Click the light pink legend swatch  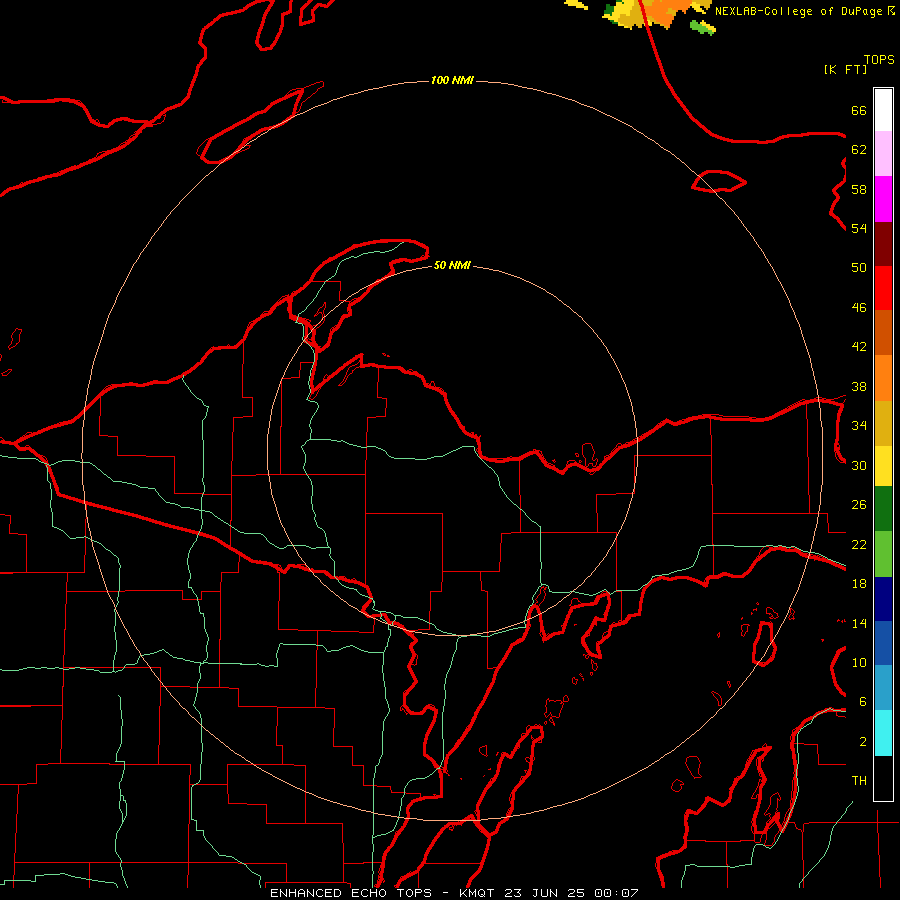(883, 154)
